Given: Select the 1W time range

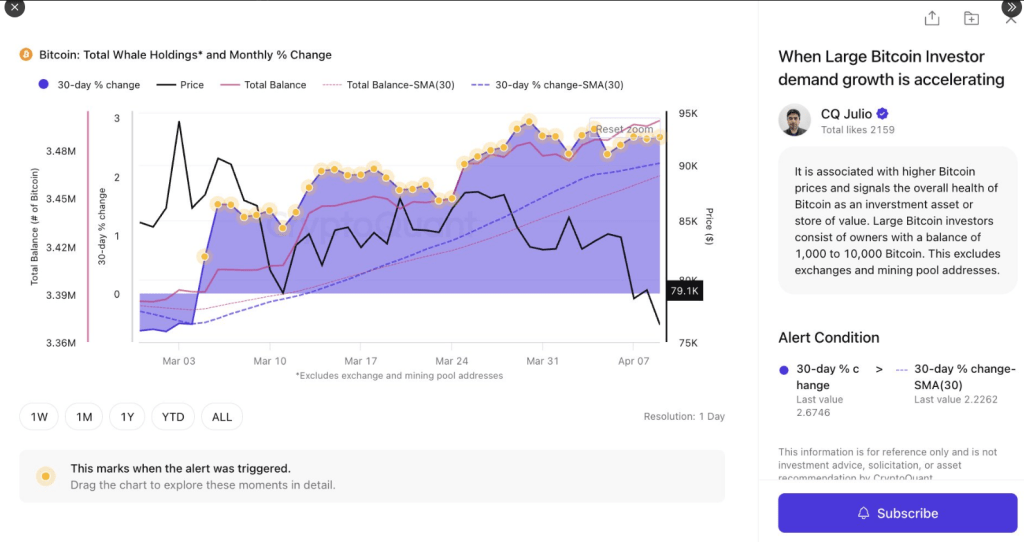Looking at the screenshot, I should point(39,417).
